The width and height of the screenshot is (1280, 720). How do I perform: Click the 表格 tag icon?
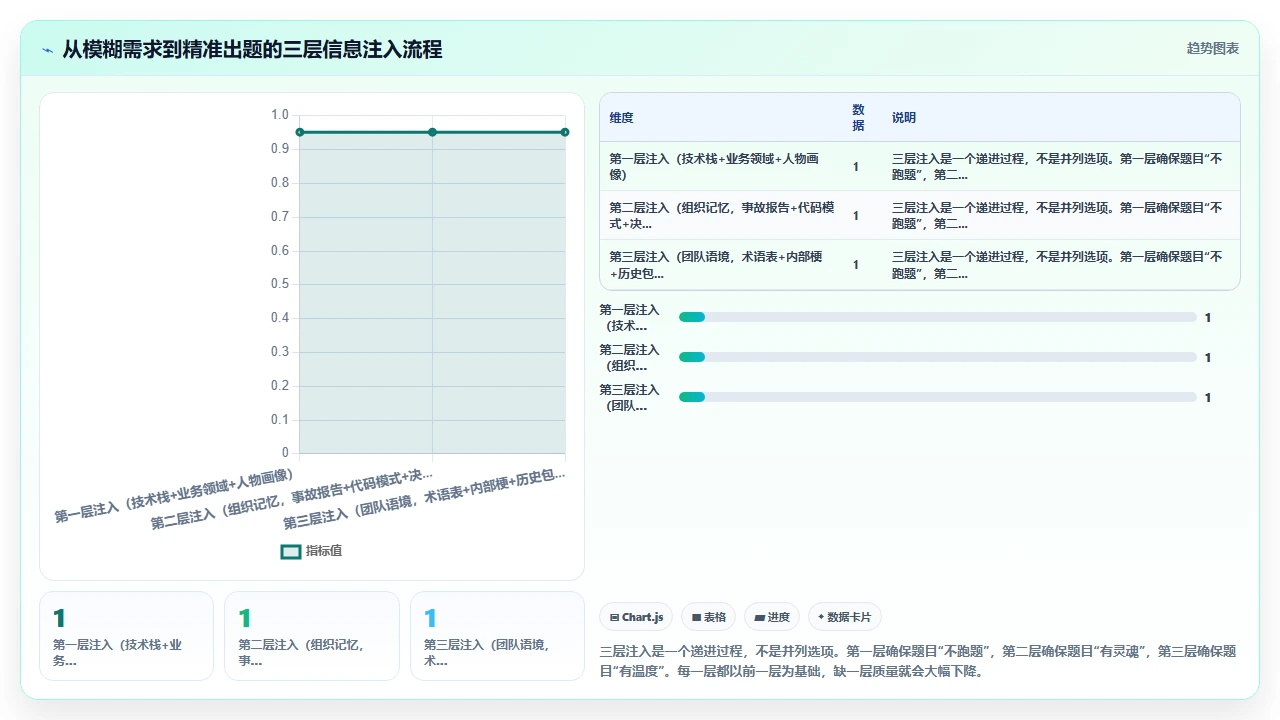[696, 618]
